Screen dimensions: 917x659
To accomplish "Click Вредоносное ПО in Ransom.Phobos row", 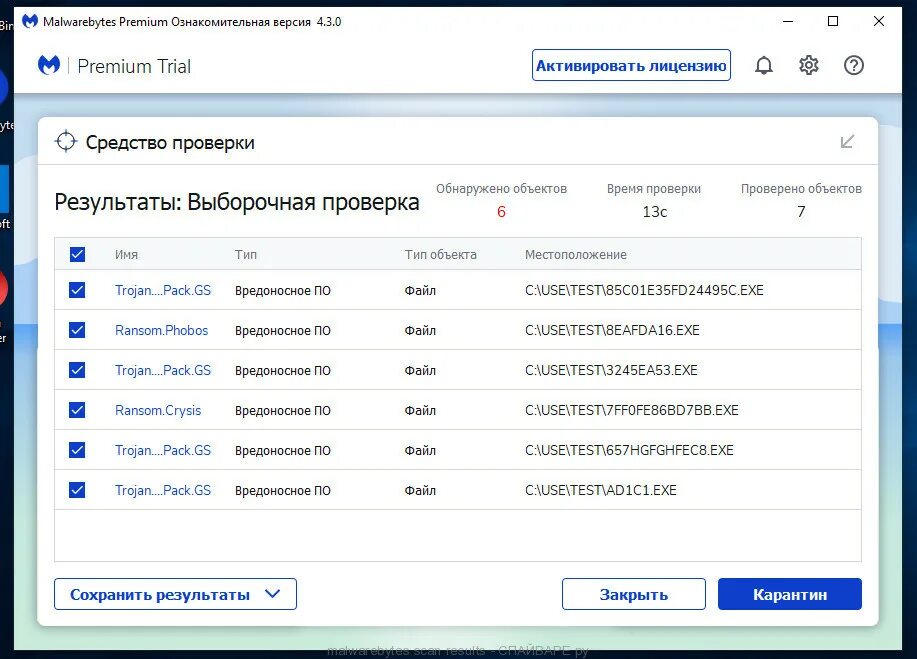I will (282, 330).
